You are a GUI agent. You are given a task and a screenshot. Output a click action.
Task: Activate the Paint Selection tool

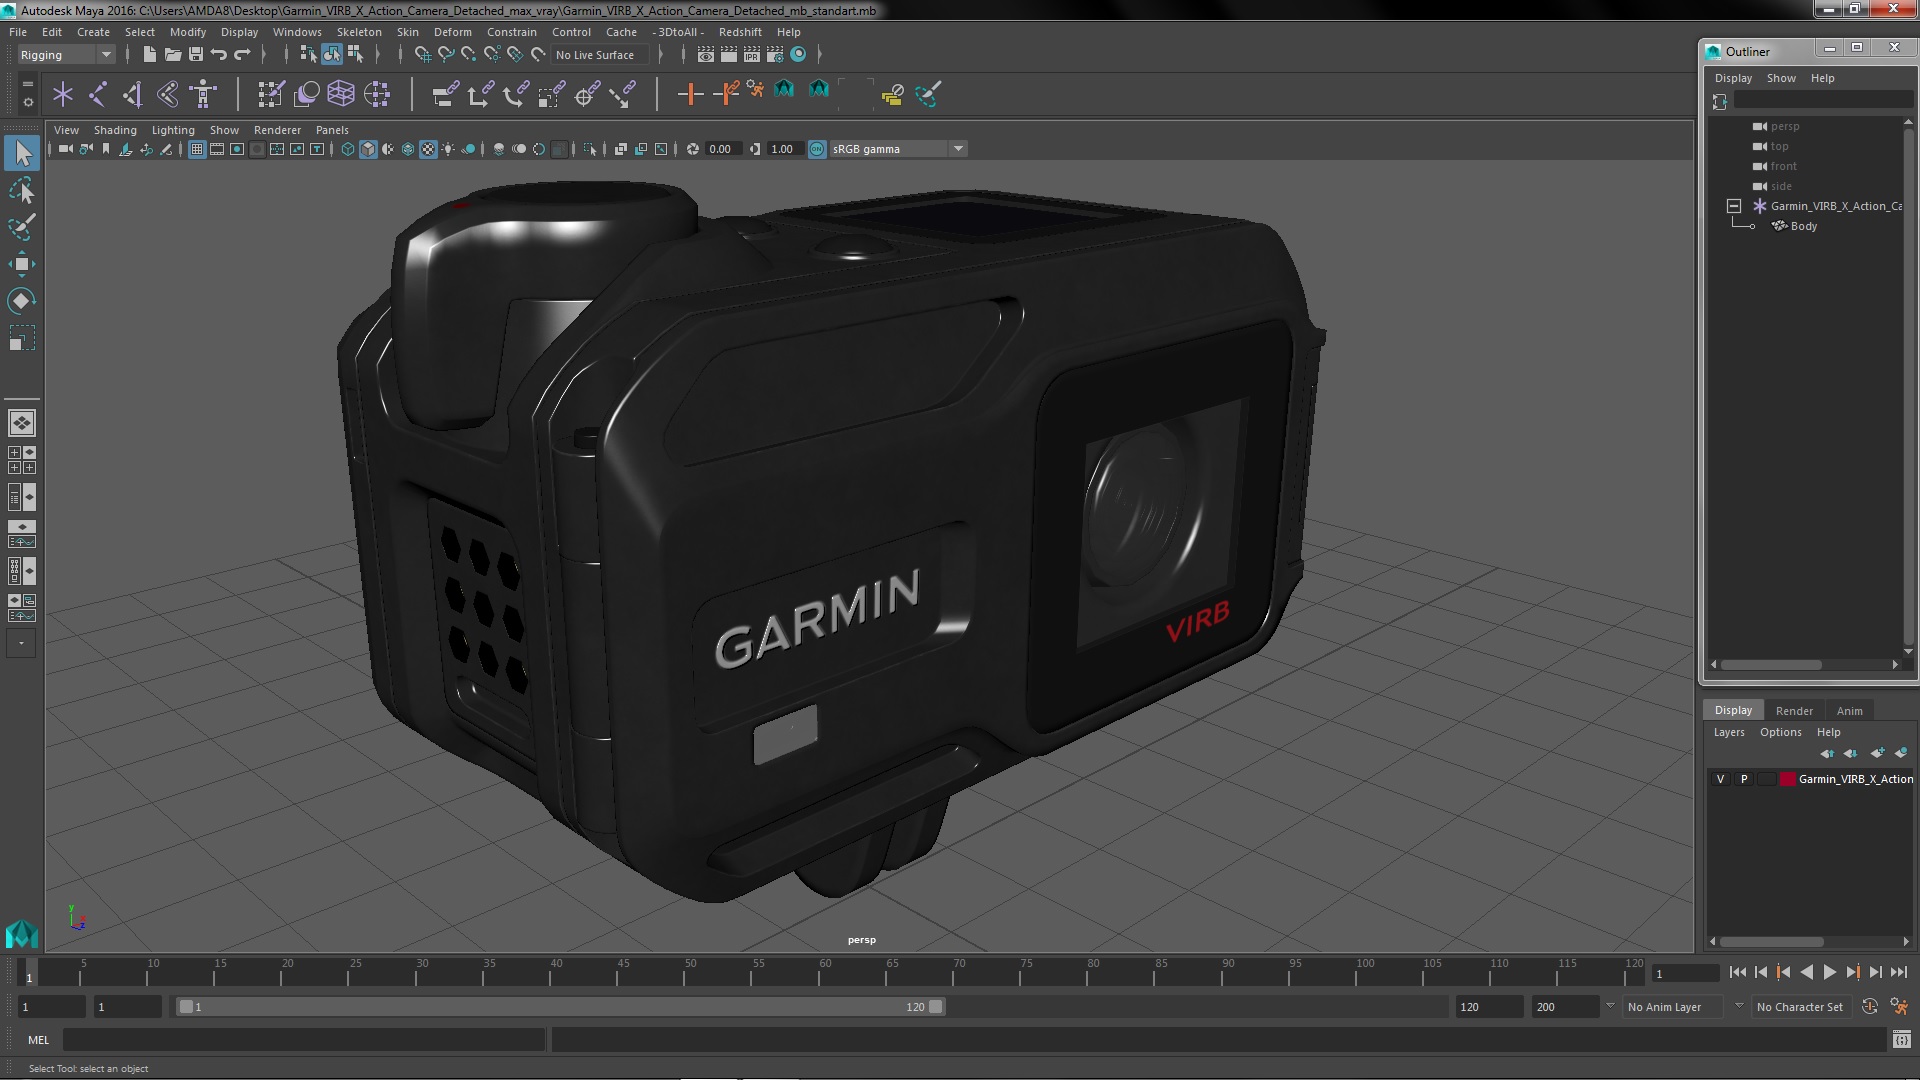(x=21, y=227)
